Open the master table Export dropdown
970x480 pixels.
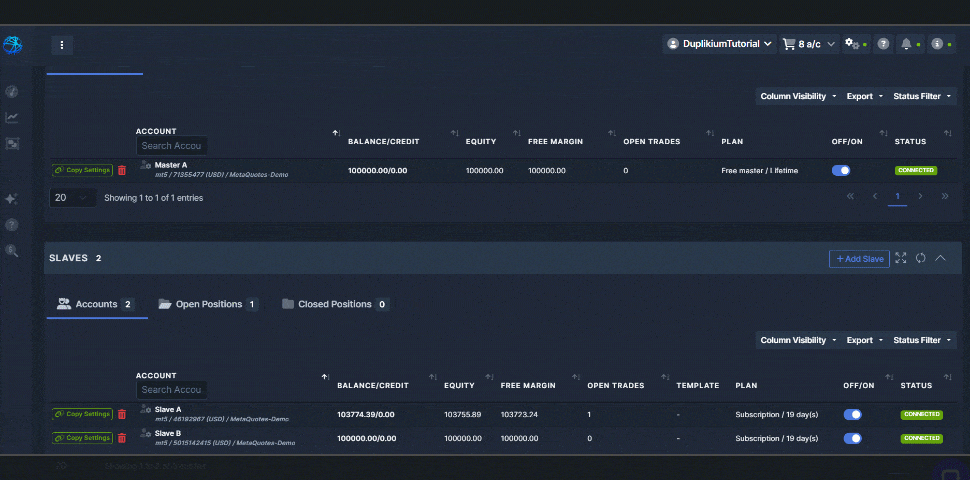[864, 96]
